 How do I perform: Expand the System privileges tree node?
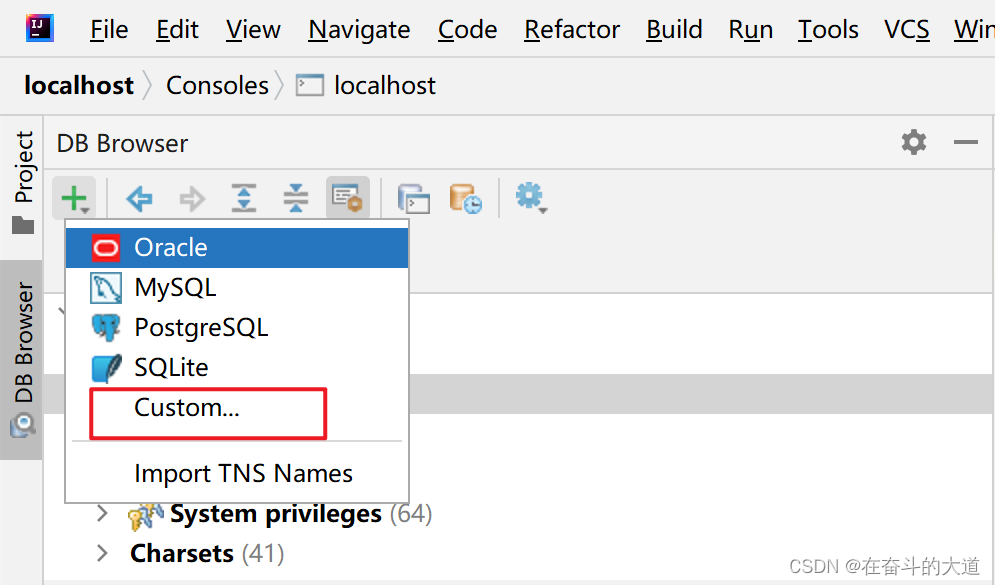point(101,513)
